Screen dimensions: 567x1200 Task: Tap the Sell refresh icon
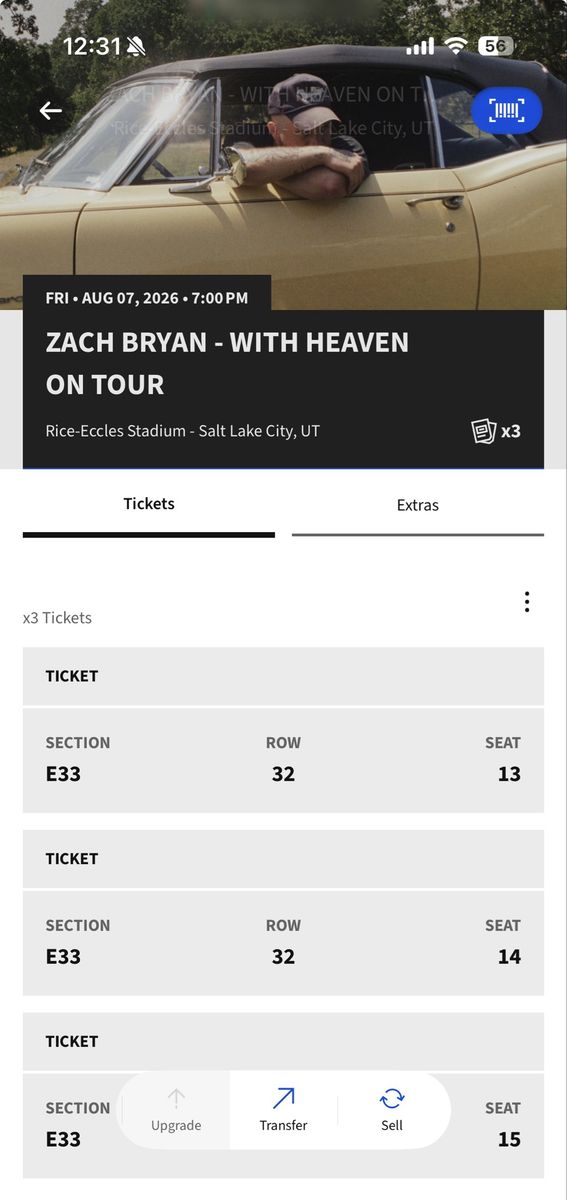pyautogui.click(x=392, y=1099)
